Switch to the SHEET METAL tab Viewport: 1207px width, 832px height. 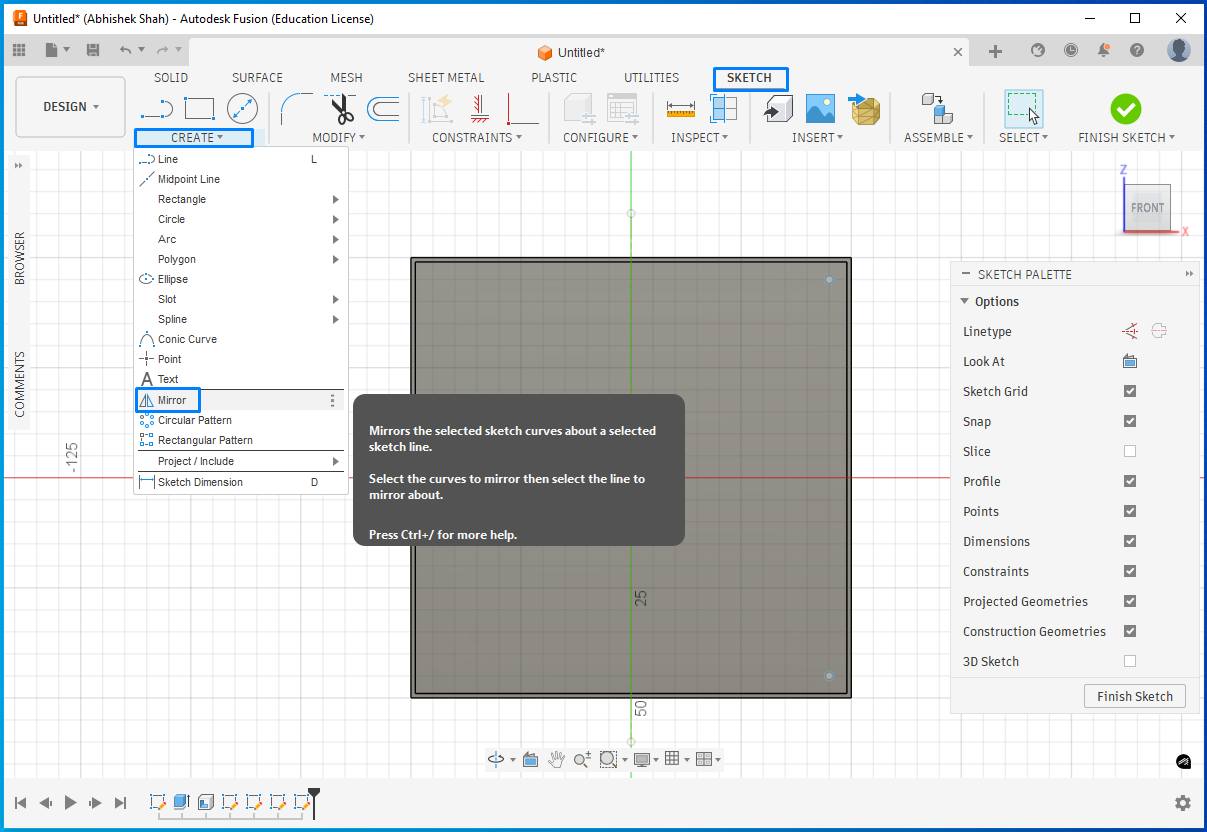tap(445, 78)
